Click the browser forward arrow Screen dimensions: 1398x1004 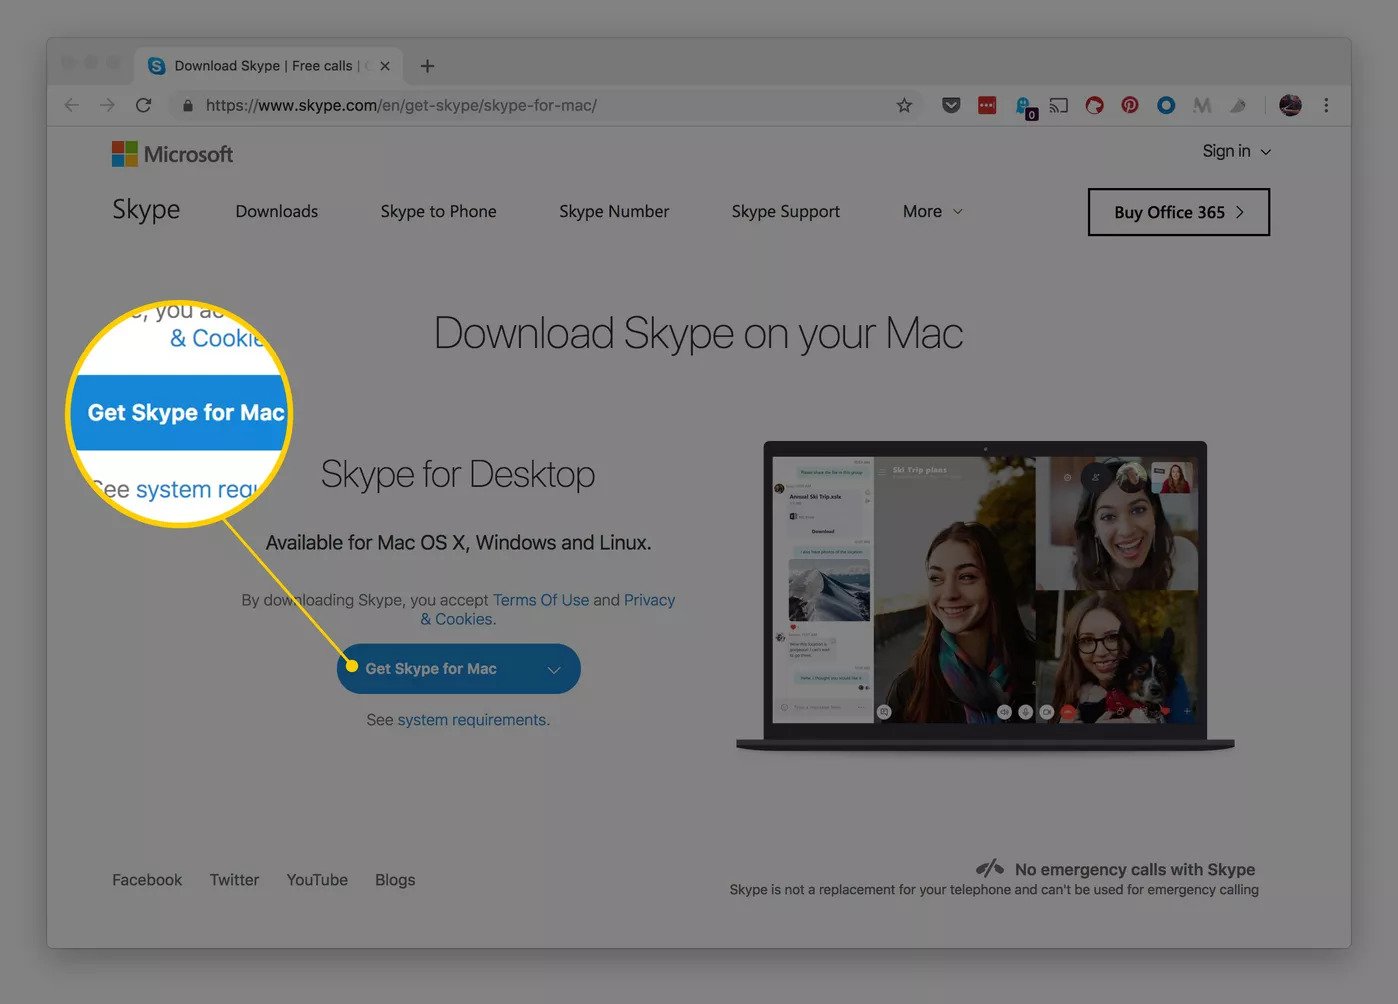[107, 105]
